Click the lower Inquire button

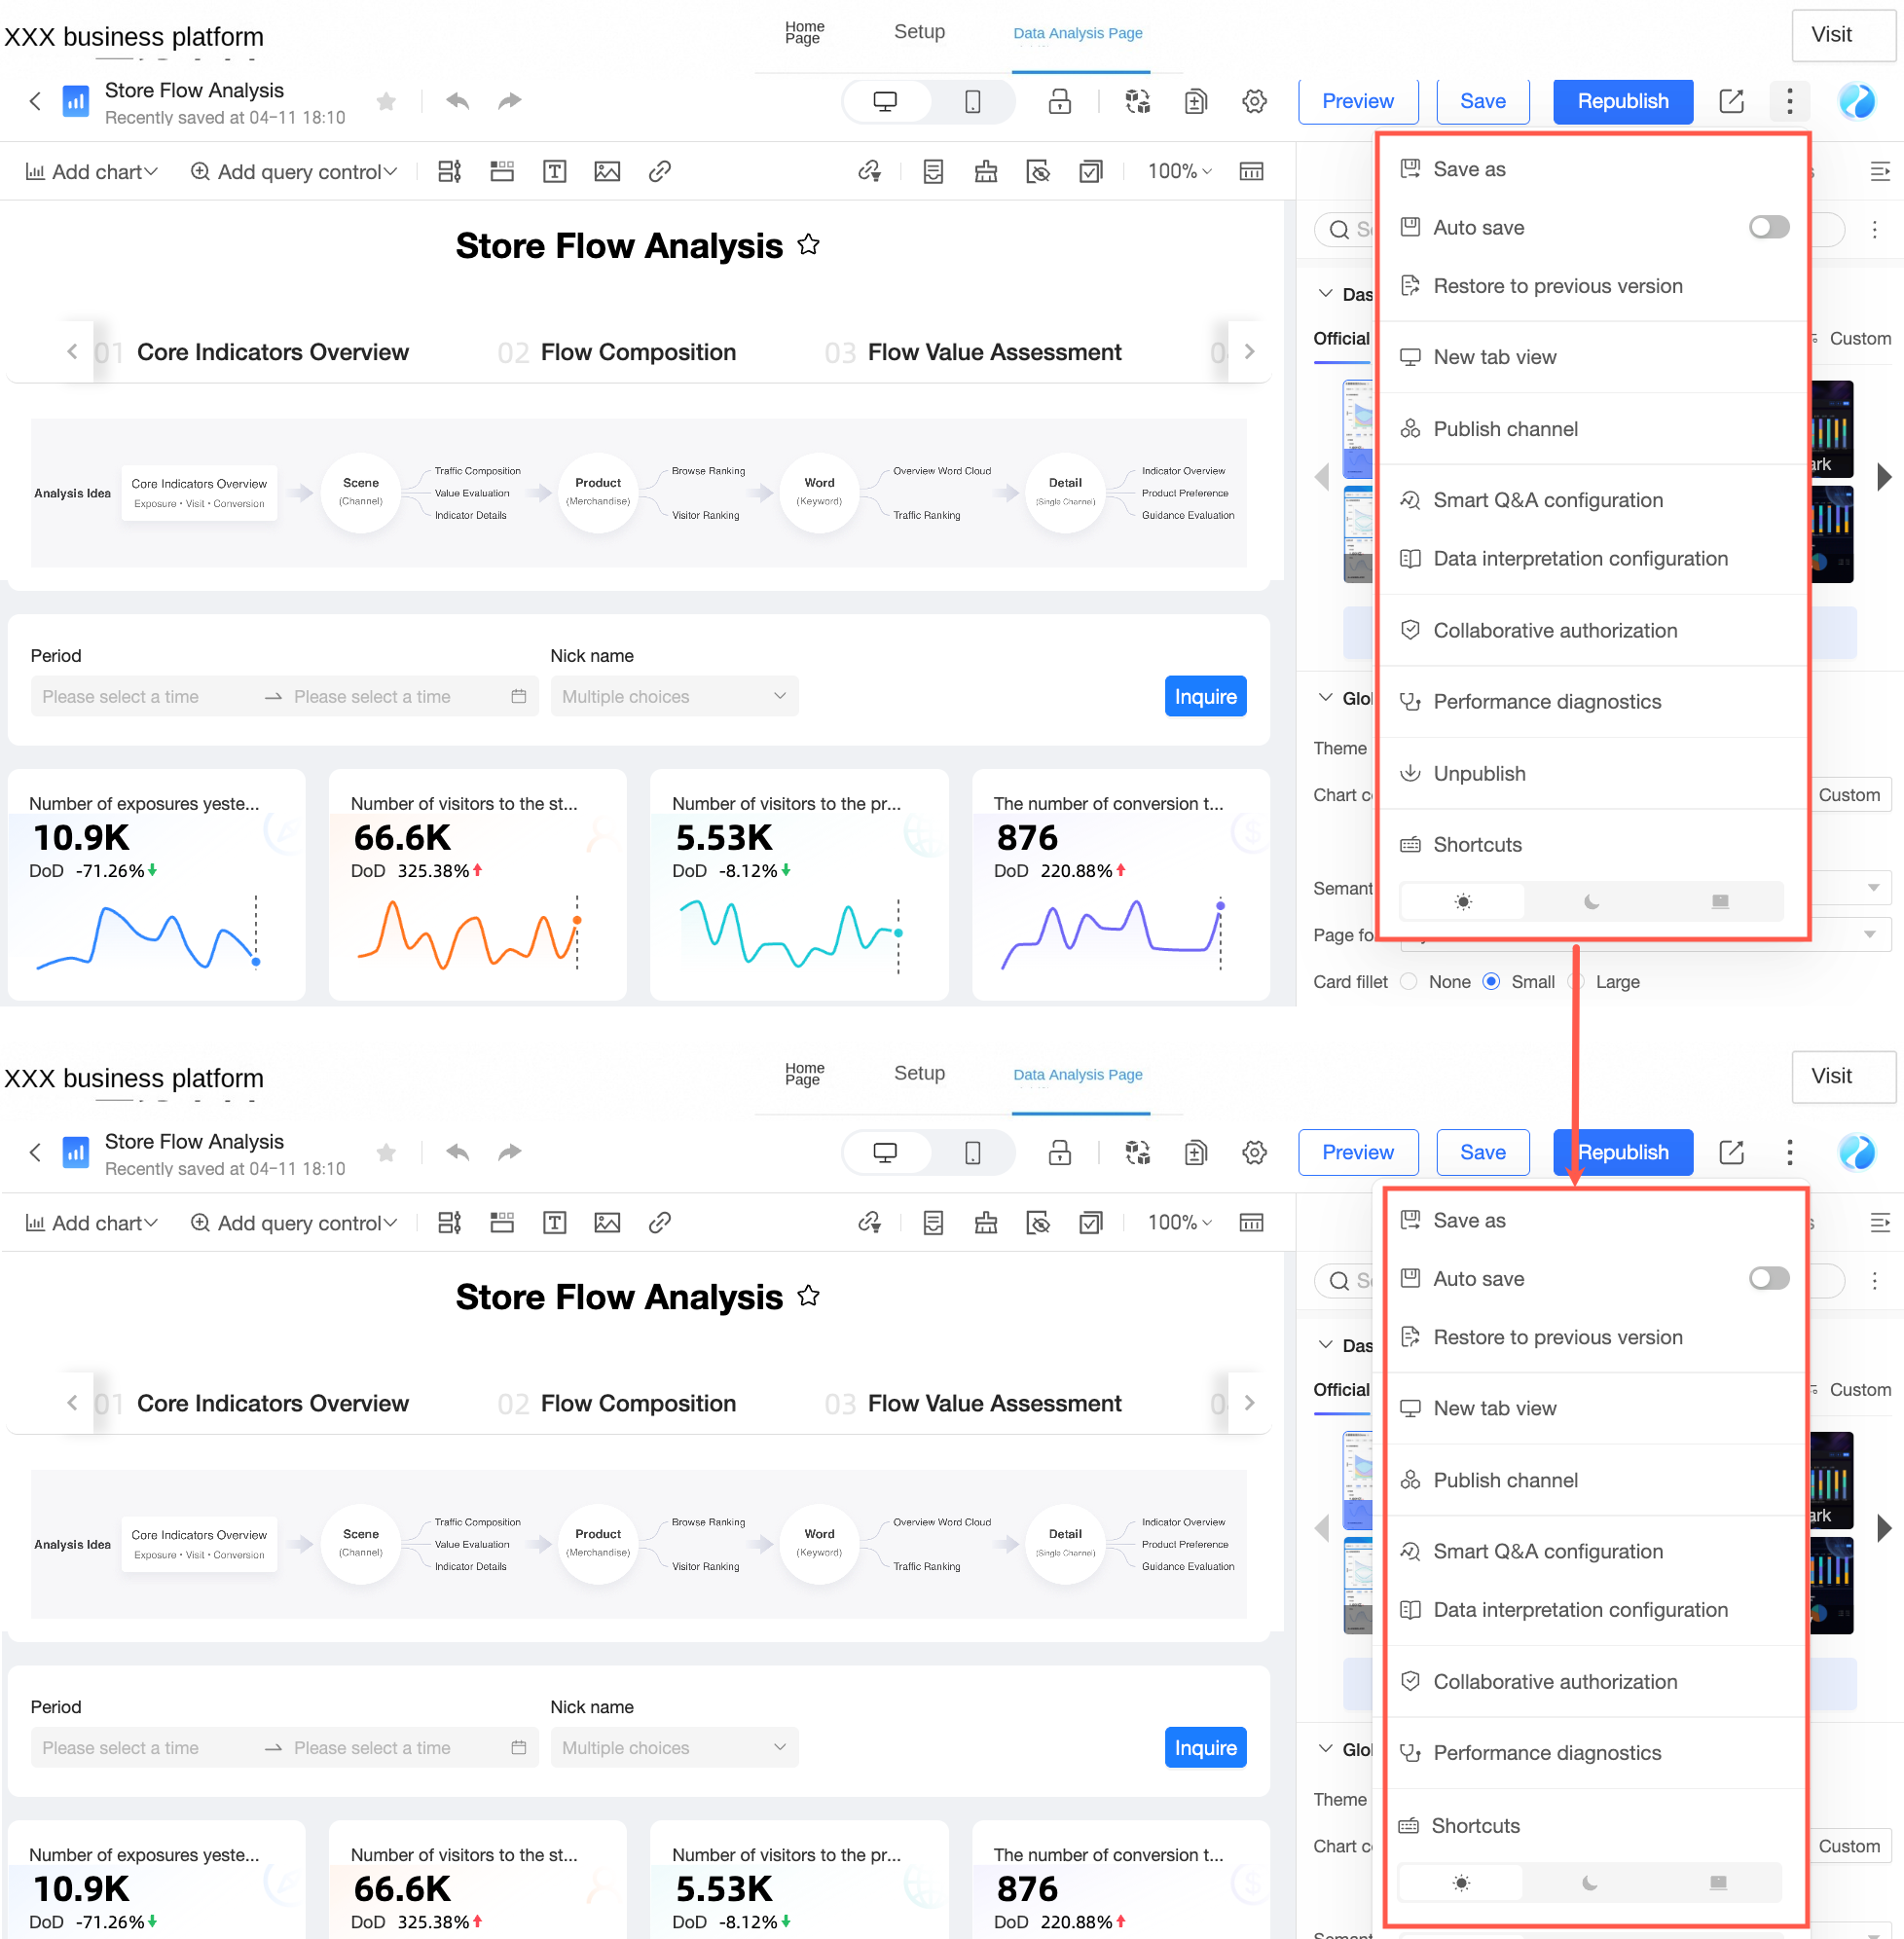tap(1205, 1747)
